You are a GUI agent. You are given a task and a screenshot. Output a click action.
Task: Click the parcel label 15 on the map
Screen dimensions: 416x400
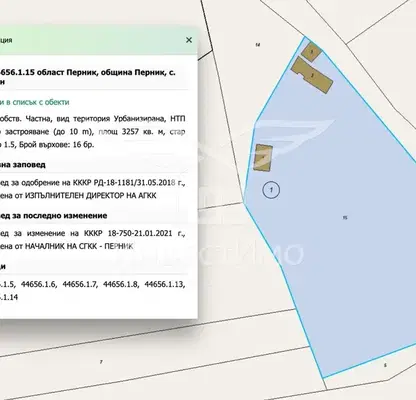(345, 218)
